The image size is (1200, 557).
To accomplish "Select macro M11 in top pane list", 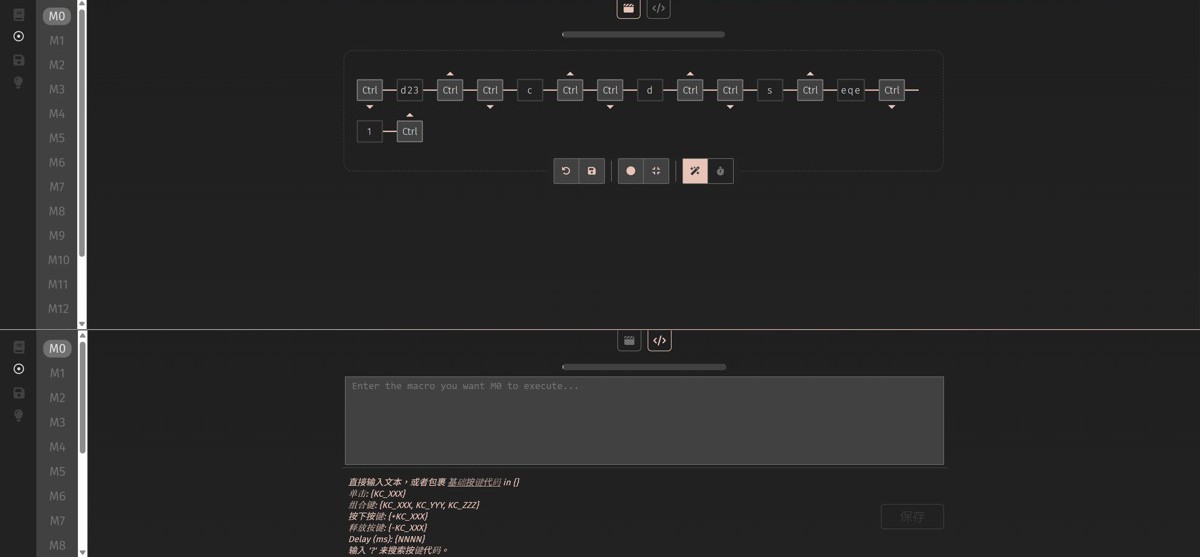I will pyautogui.click(x=59, y=285).
